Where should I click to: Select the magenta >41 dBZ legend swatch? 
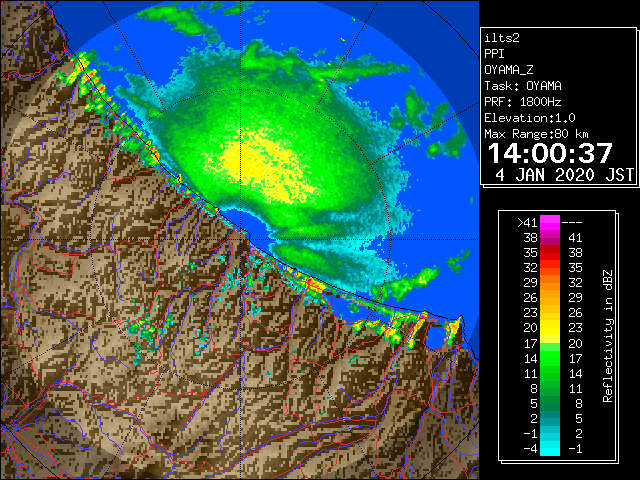tap(550, 223)
